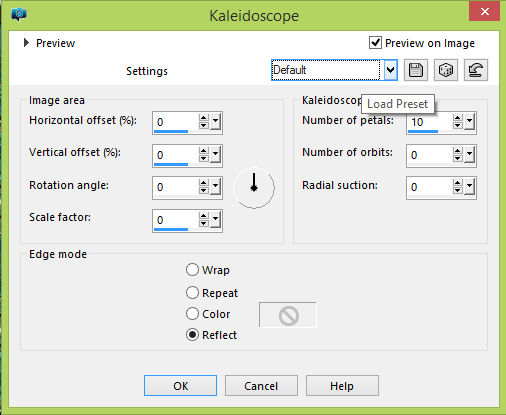Image resolution: width=506 pixels, height=415 pixels.
Task: Open the Default settings preset dropdown
Action: click(390, 70)
